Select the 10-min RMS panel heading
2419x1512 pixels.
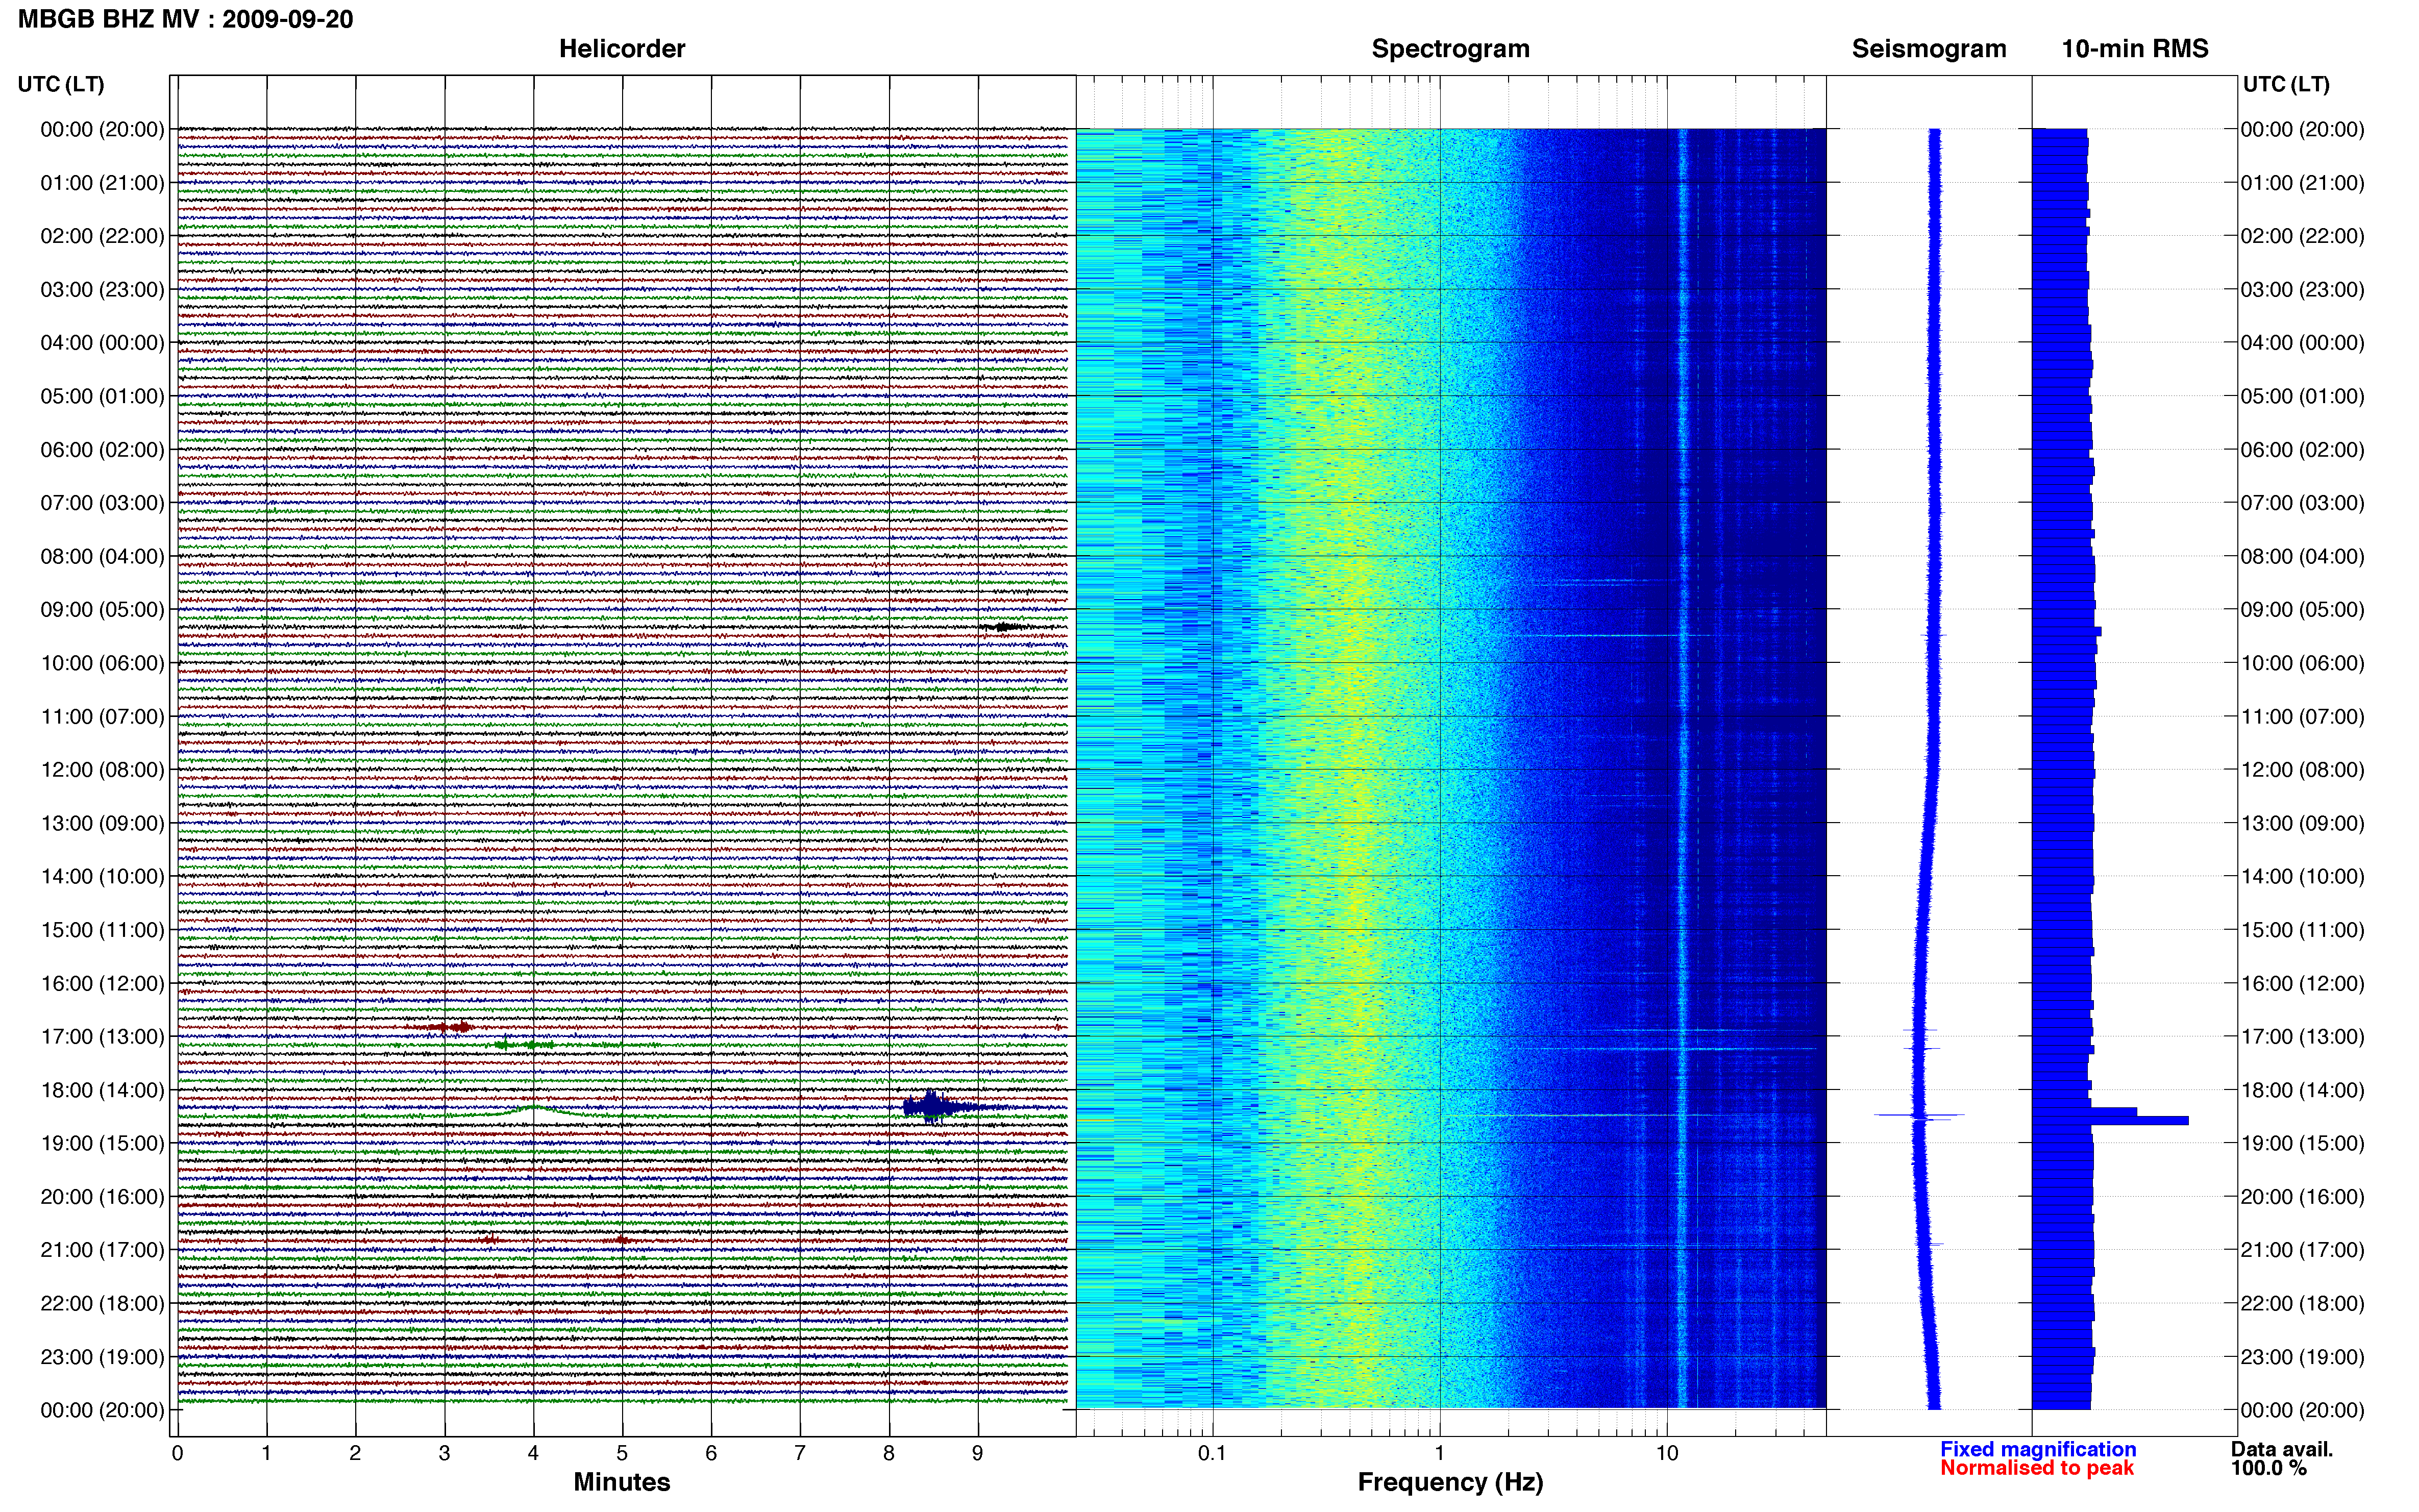coord(2135,49)
